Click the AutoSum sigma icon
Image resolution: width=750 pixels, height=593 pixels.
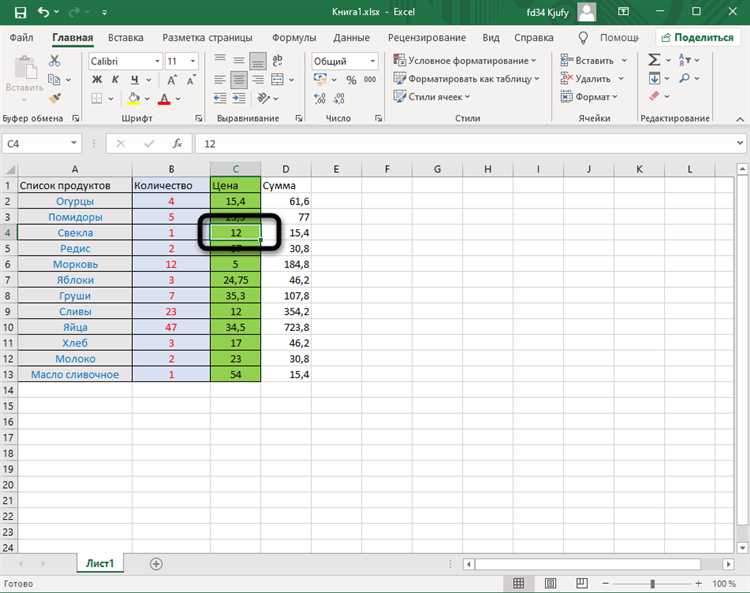tap(655, 61)
